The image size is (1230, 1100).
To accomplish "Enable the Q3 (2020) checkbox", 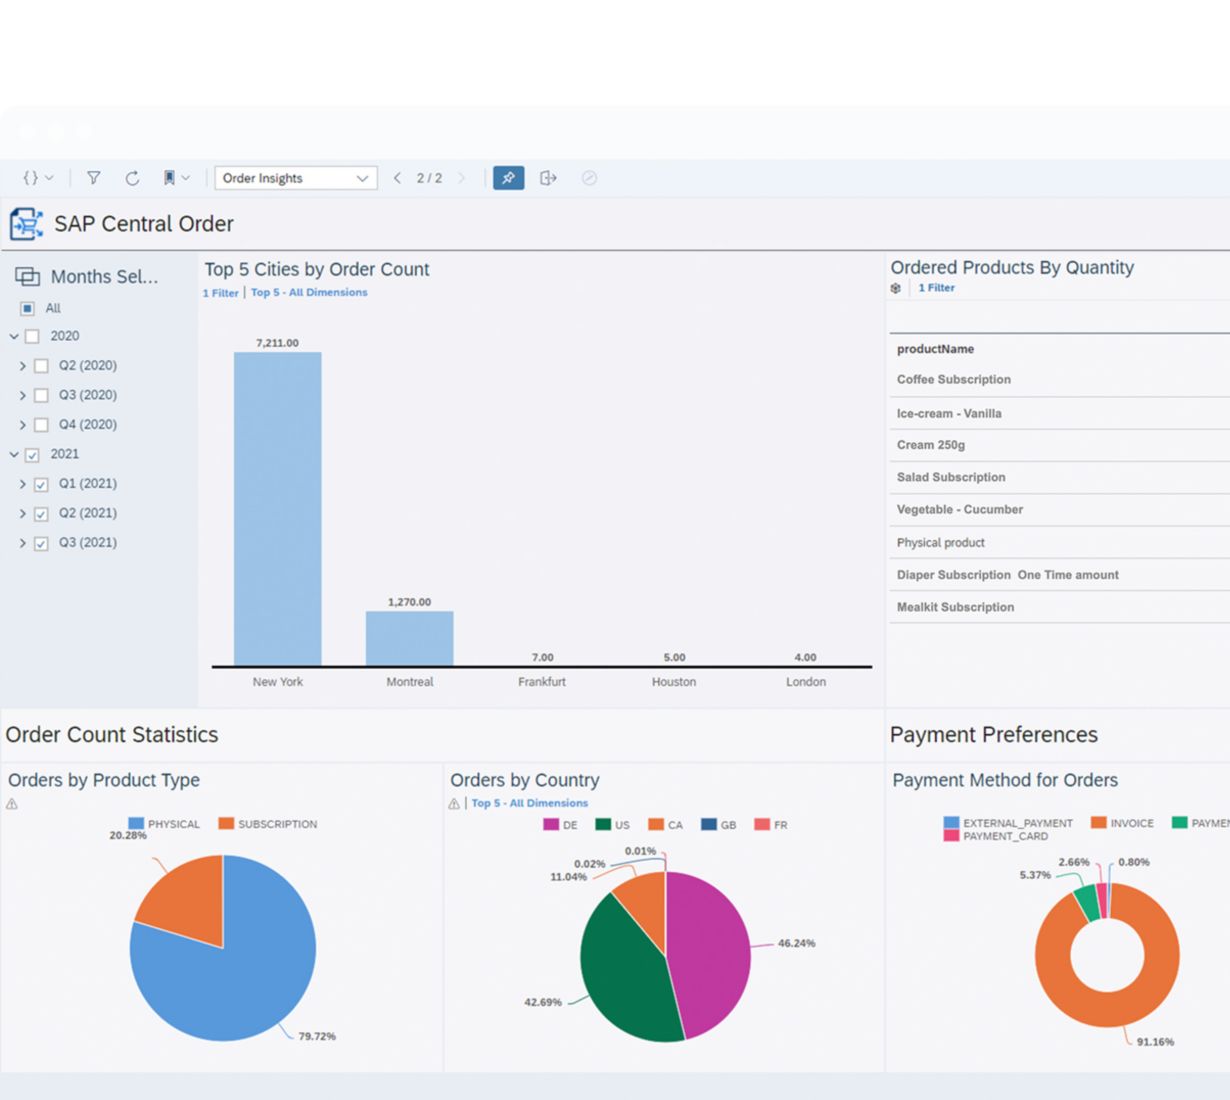I will point(41,396).
